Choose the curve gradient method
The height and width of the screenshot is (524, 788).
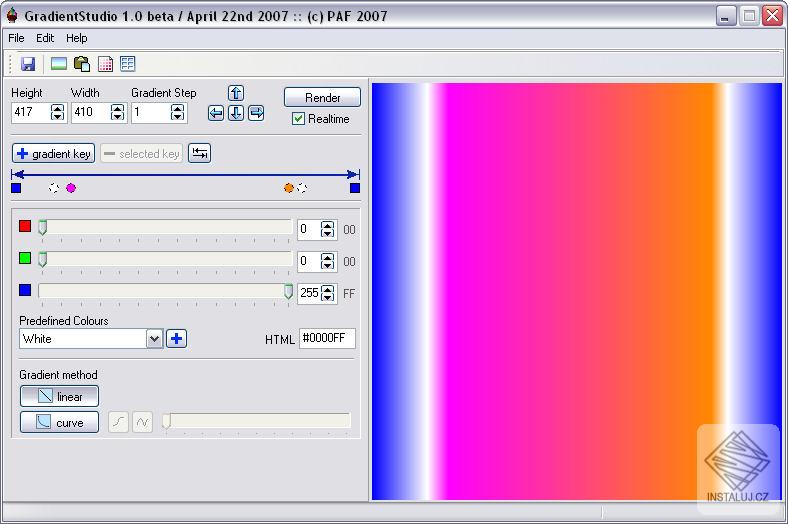pos(59,423)
